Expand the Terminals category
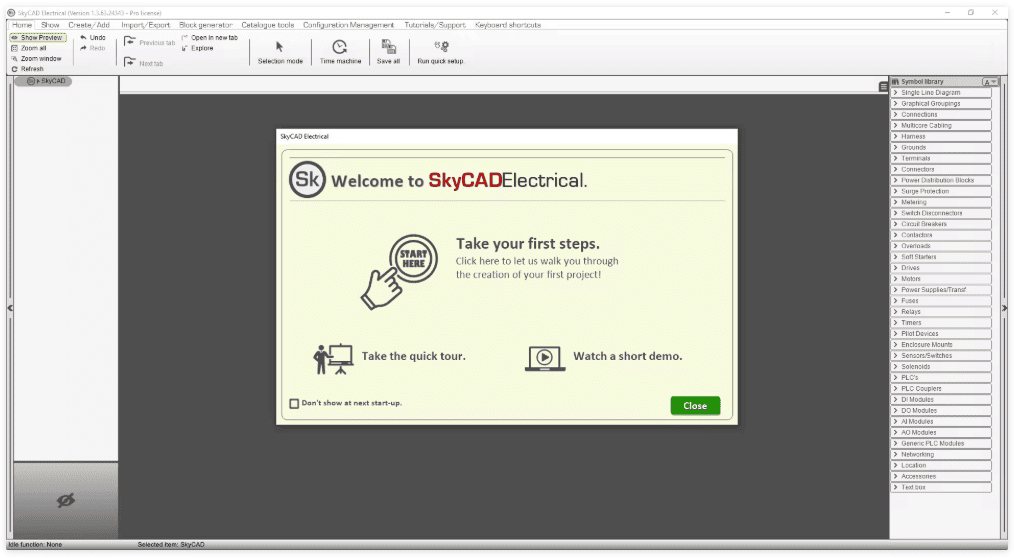 coord(941,158)
